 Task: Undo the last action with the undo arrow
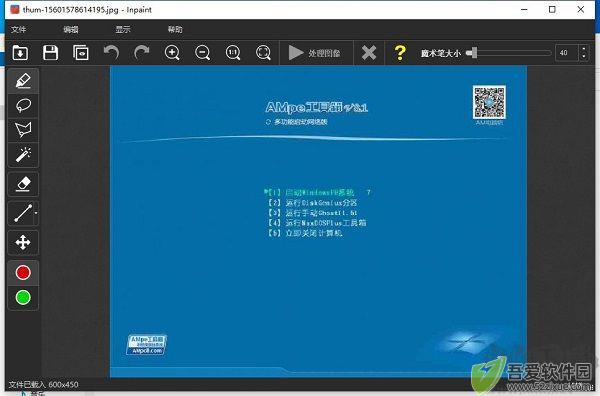[x=111, y=53]
